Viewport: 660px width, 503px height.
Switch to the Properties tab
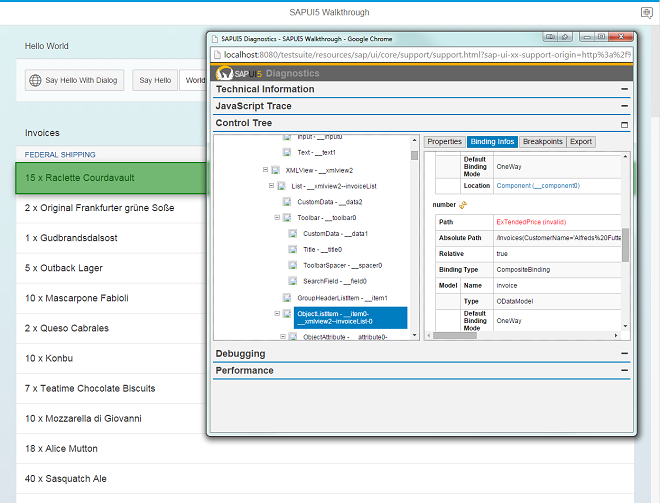coord(444,142)
